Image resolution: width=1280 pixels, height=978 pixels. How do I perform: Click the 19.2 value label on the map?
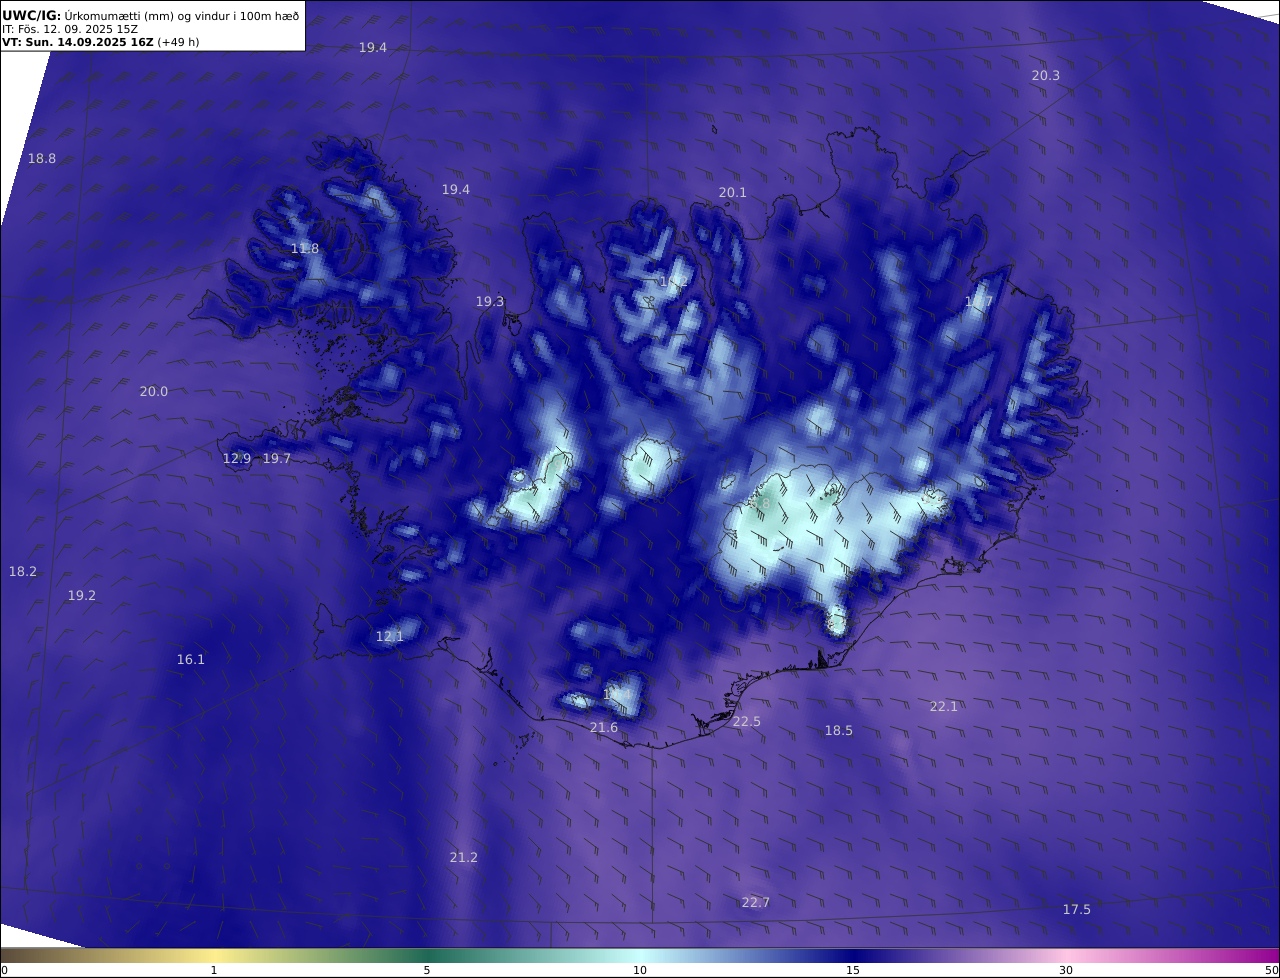pyautogui.click(x=82, y=595)
